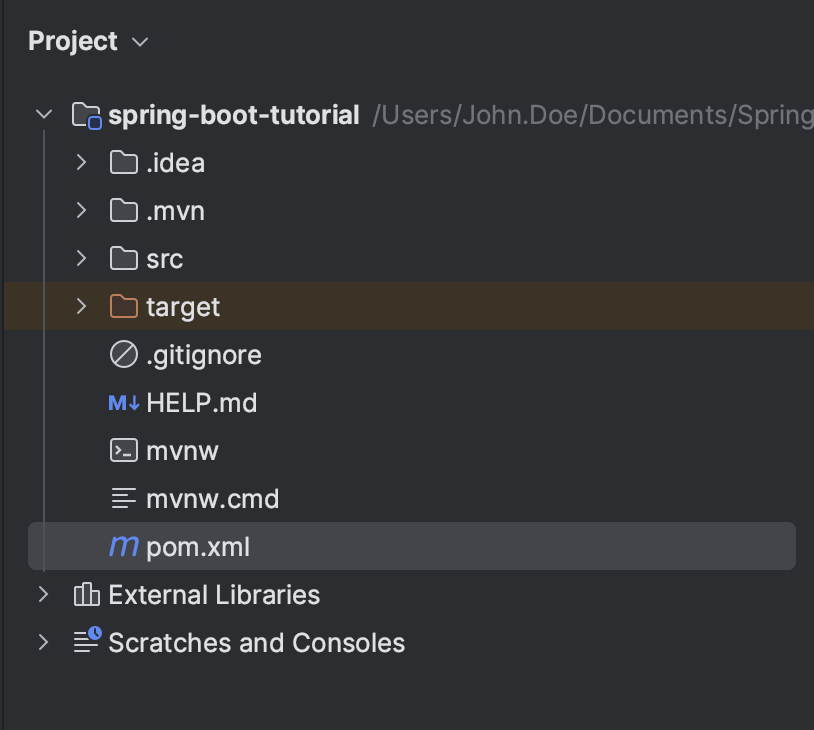Image resolution: width=814 pixels, height=730 pixels.
Task: Open the HELP.md file
Action: click(x=201, y=402)
